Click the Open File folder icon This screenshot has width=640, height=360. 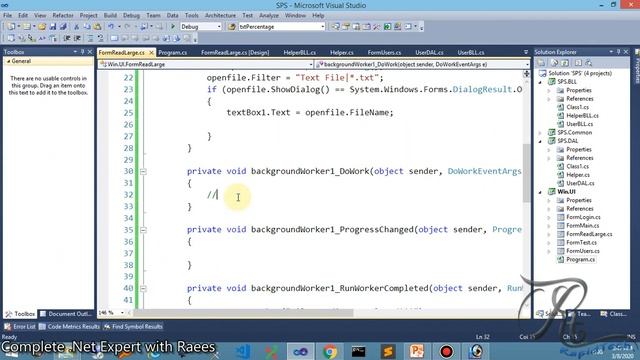[42, 27]
